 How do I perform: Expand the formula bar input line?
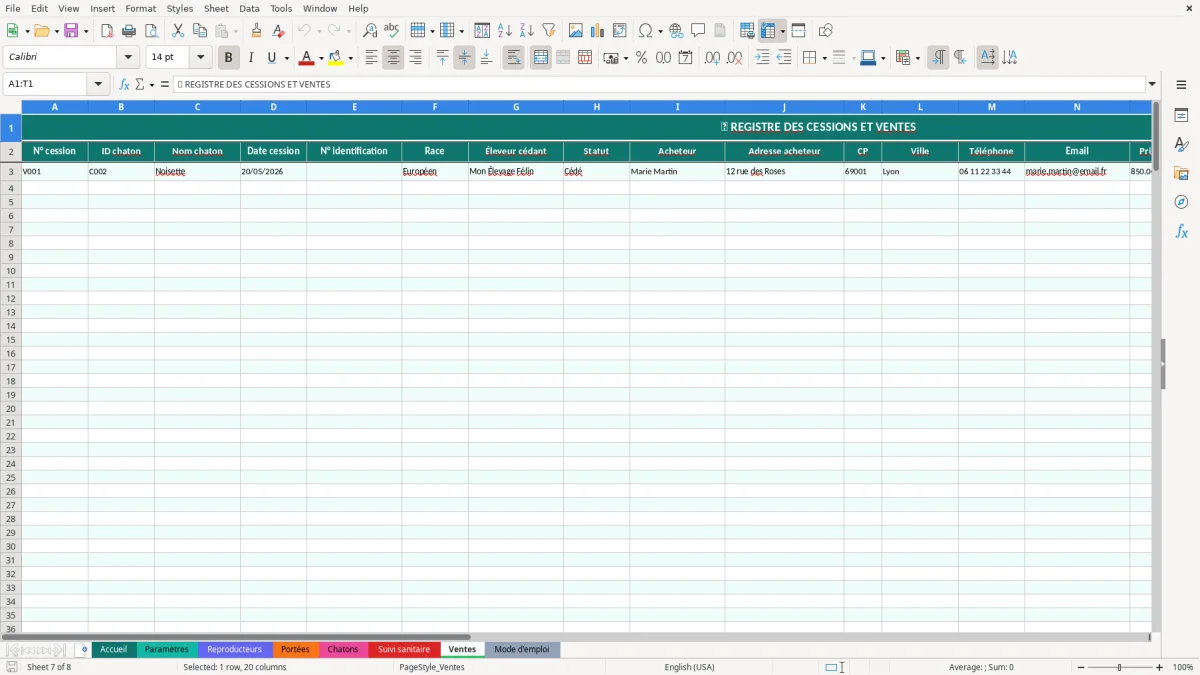pyautogui.click(x=1152, y=85)
